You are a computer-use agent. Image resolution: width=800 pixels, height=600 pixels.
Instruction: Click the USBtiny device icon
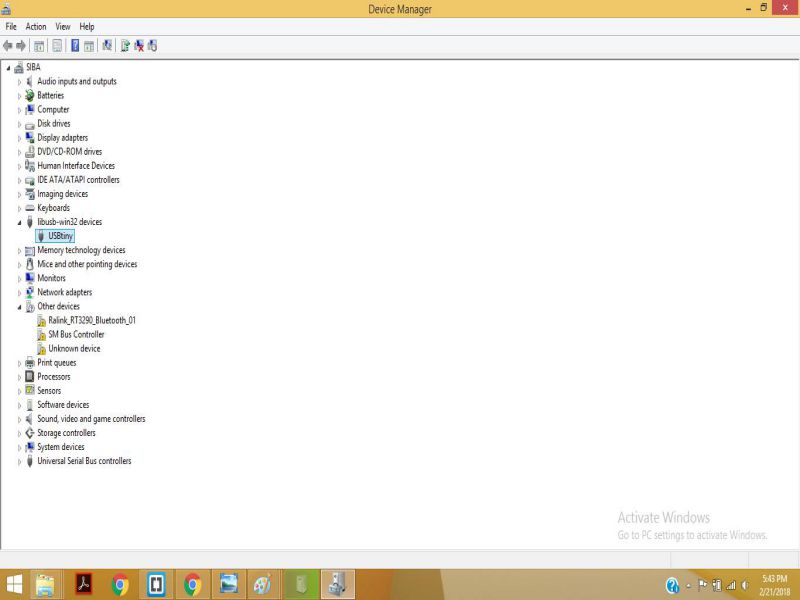coord(41,236)
